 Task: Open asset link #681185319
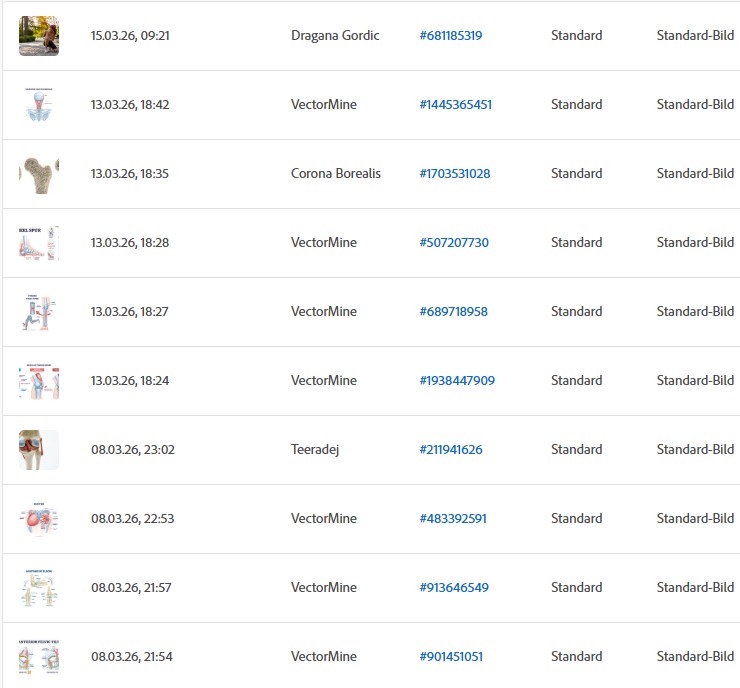pos(451,36)
